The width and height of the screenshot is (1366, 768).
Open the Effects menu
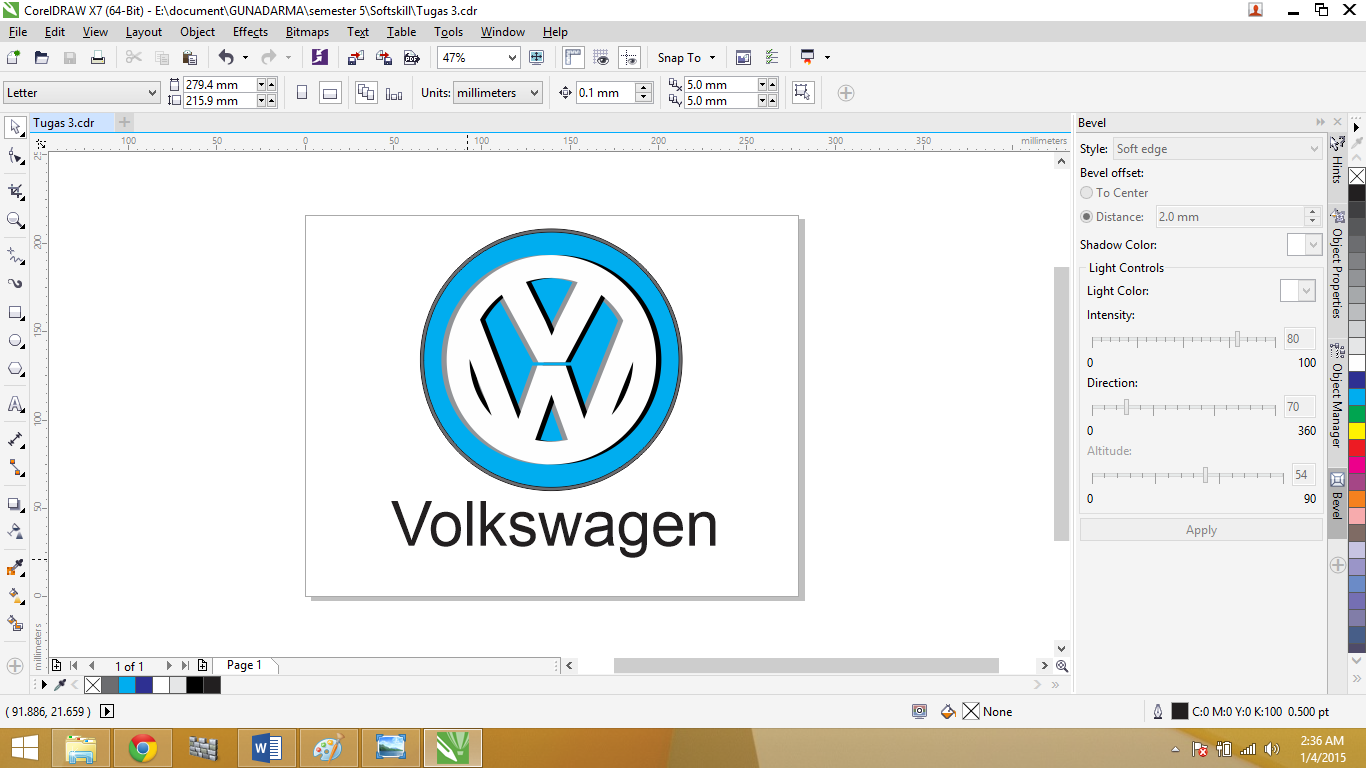tap(250, 32)
